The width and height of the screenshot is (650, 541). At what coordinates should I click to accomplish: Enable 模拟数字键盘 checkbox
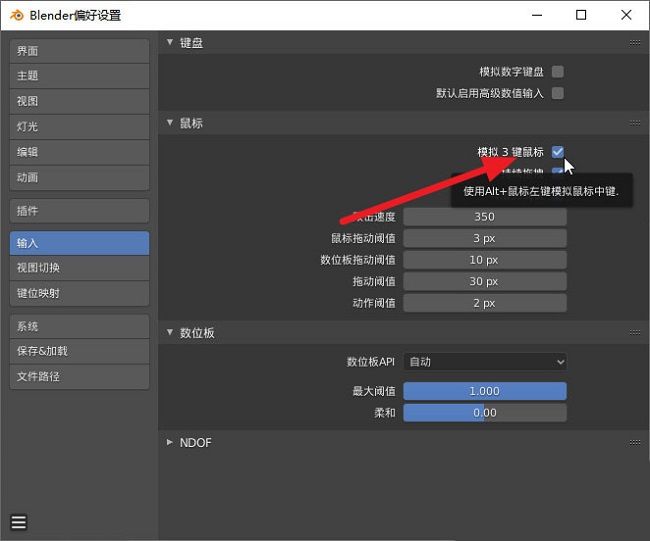(558, 72)
